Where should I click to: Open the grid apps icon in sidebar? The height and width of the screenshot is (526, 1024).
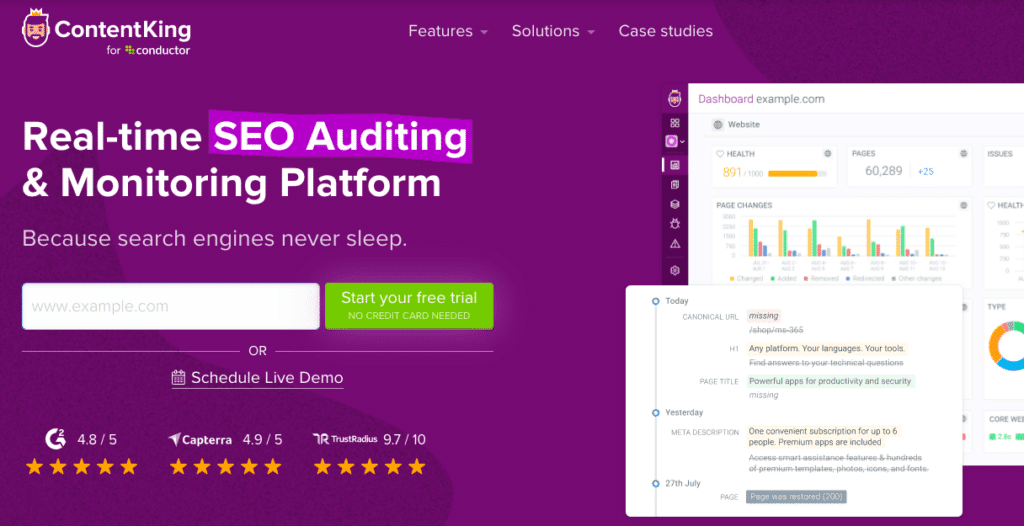tap(675, 123)
